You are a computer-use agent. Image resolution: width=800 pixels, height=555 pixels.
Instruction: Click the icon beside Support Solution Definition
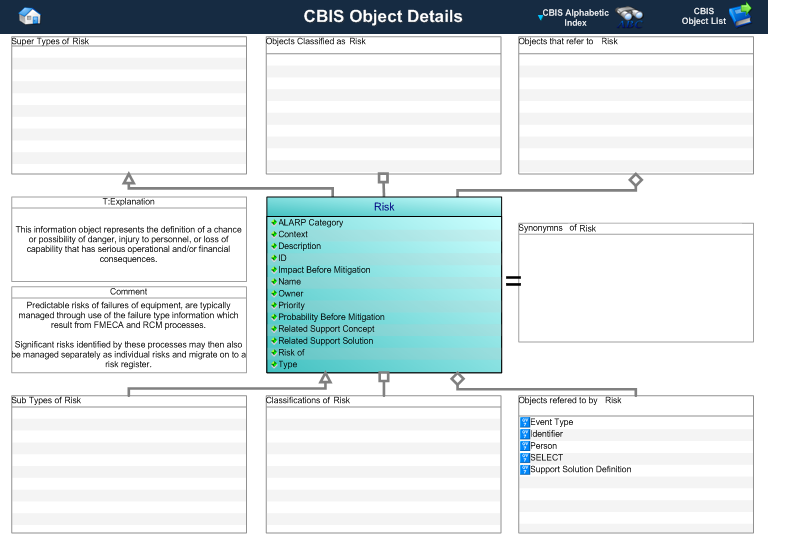(x=524, y=469)
